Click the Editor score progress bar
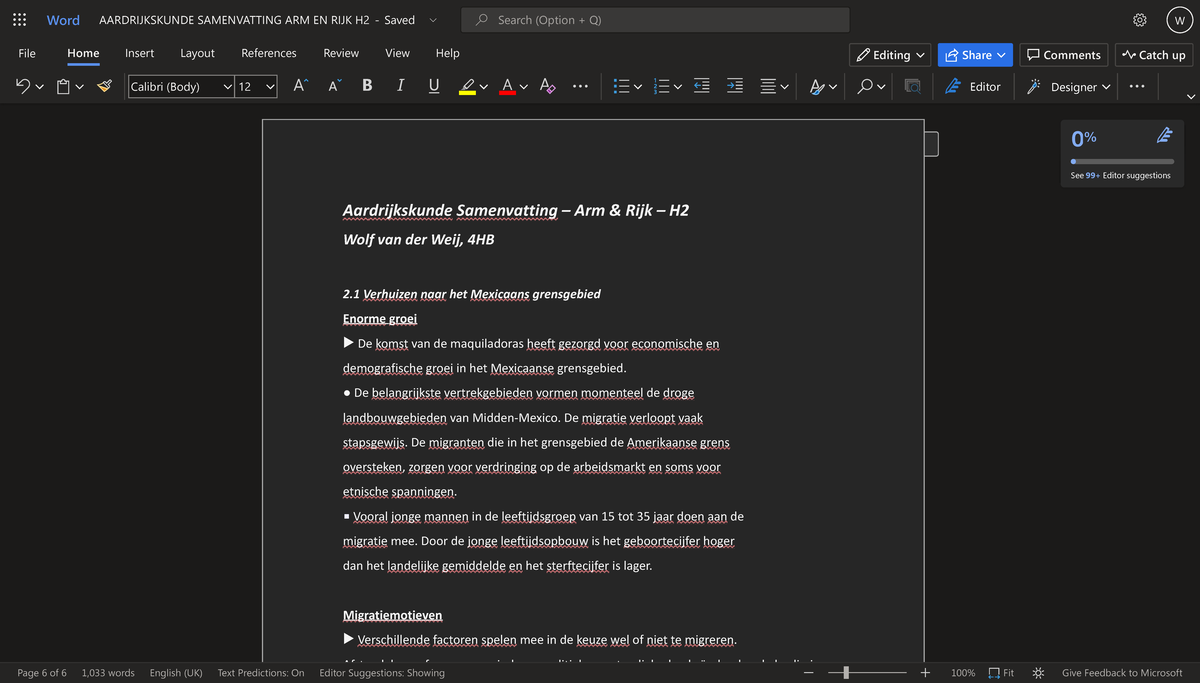This screenshot has width=1200, height=683. click(x=1122, y=161)
